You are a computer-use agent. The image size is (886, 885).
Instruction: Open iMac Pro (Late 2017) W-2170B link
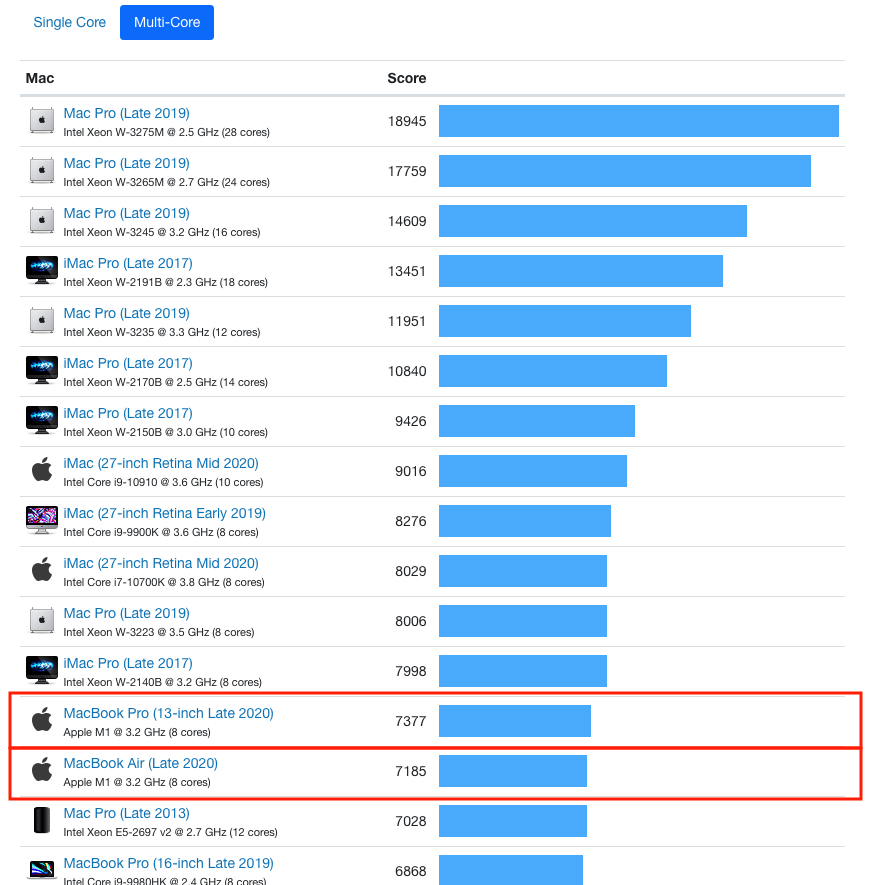pyautogui.click(x=128, y=363)
